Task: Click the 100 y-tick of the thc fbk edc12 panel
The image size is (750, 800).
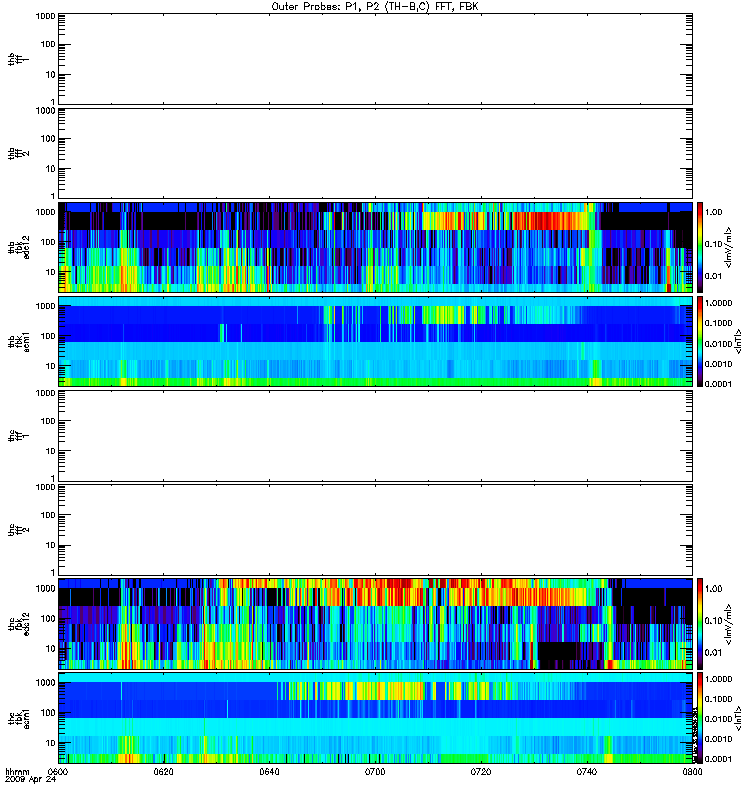Action: [48, 619]
